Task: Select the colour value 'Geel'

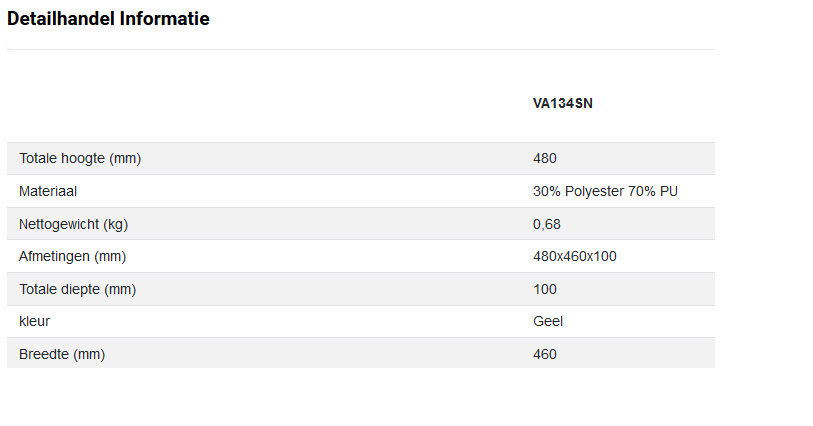Action: (548, 321)
